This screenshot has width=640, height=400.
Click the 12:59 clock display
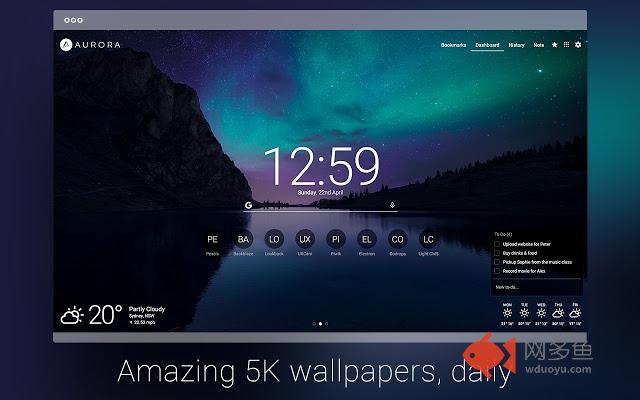tap(321, 166)
